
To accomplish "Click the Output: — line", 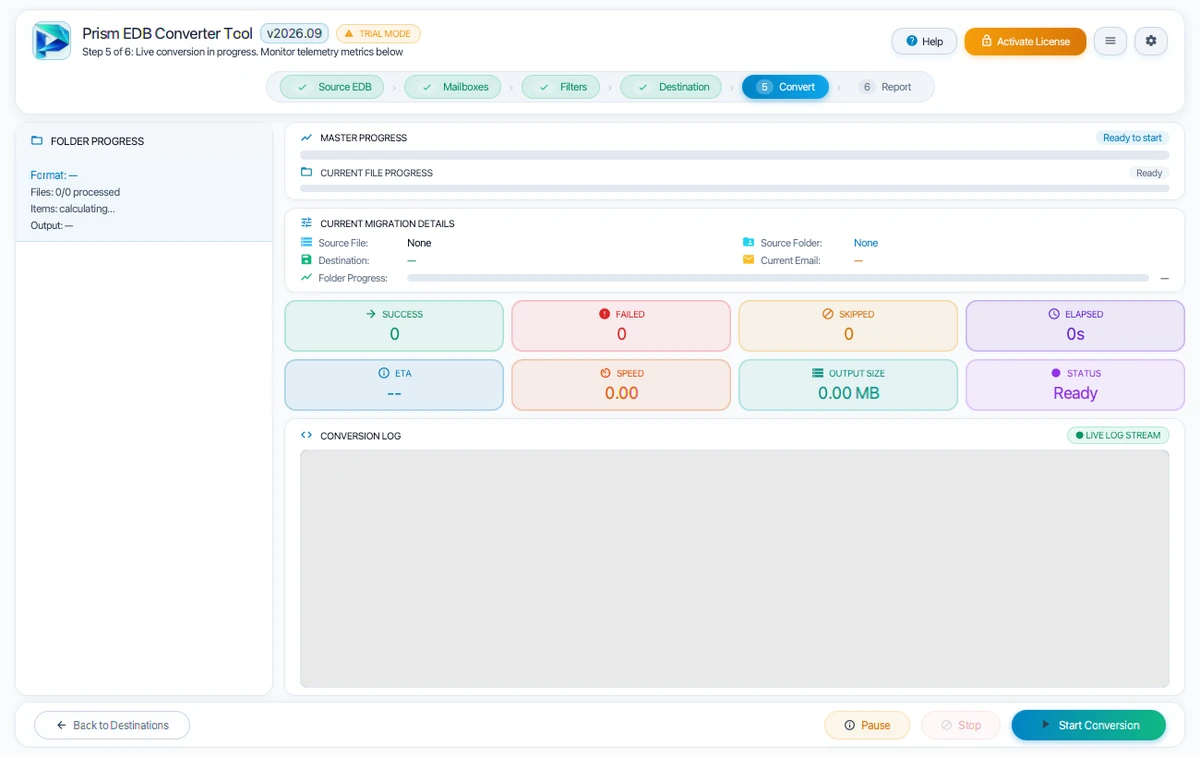I will (51, 225).
